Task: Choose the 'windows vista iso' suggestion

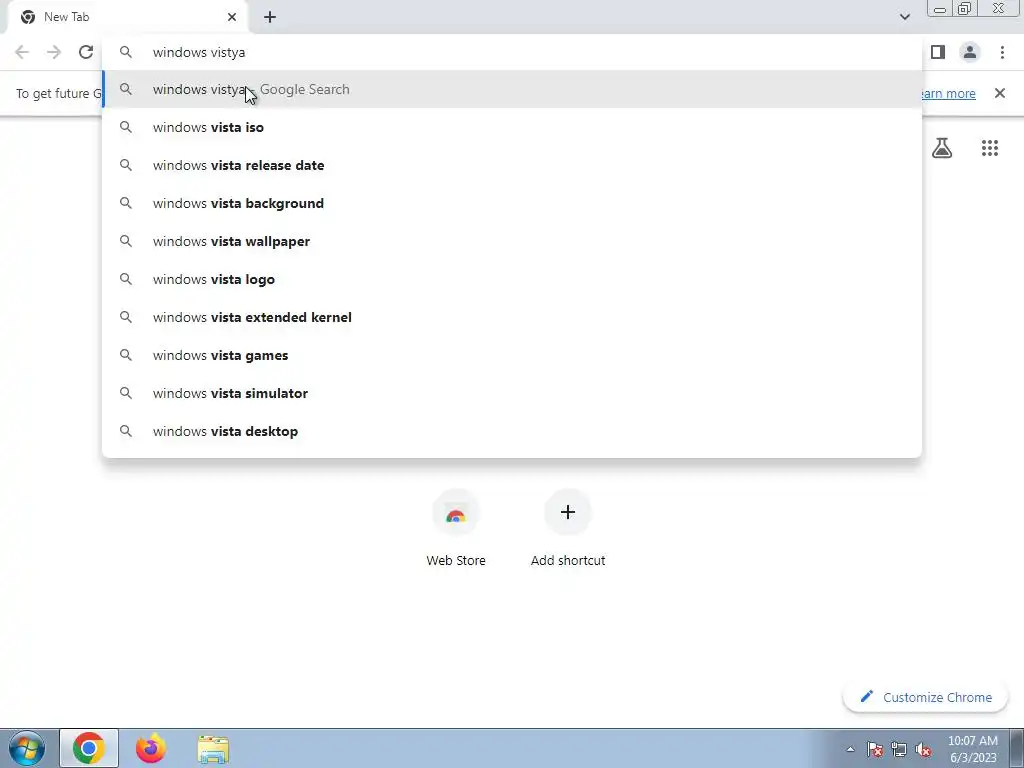Action: pos(512,127)
